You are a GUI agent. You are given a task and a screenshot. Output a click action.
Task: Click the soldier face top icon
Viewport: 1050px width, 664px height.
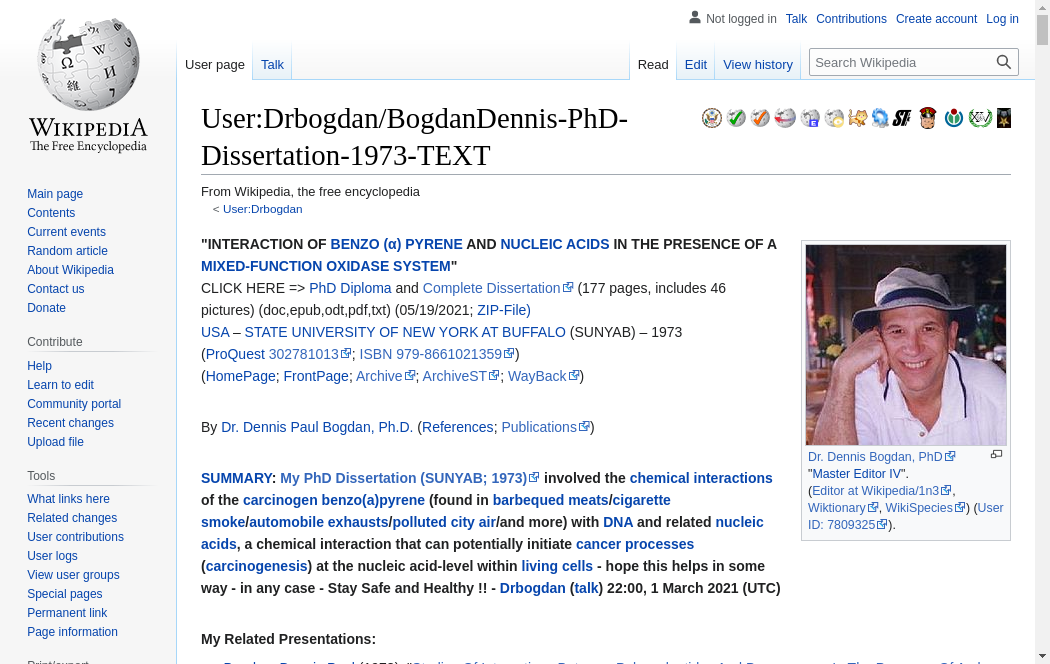point(928,118)
